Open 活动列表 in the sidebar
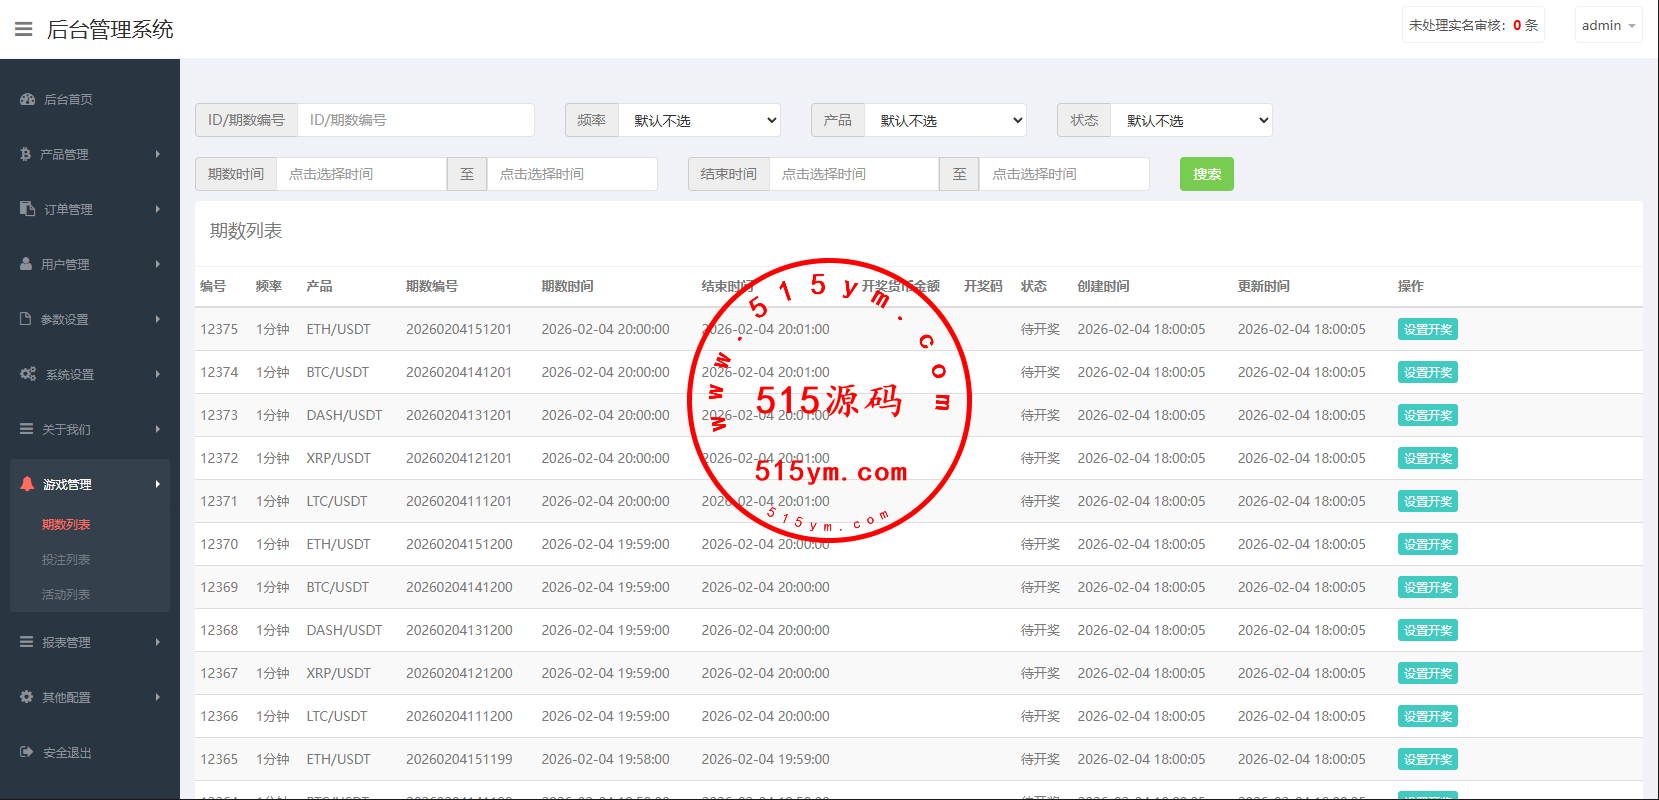 66,594
